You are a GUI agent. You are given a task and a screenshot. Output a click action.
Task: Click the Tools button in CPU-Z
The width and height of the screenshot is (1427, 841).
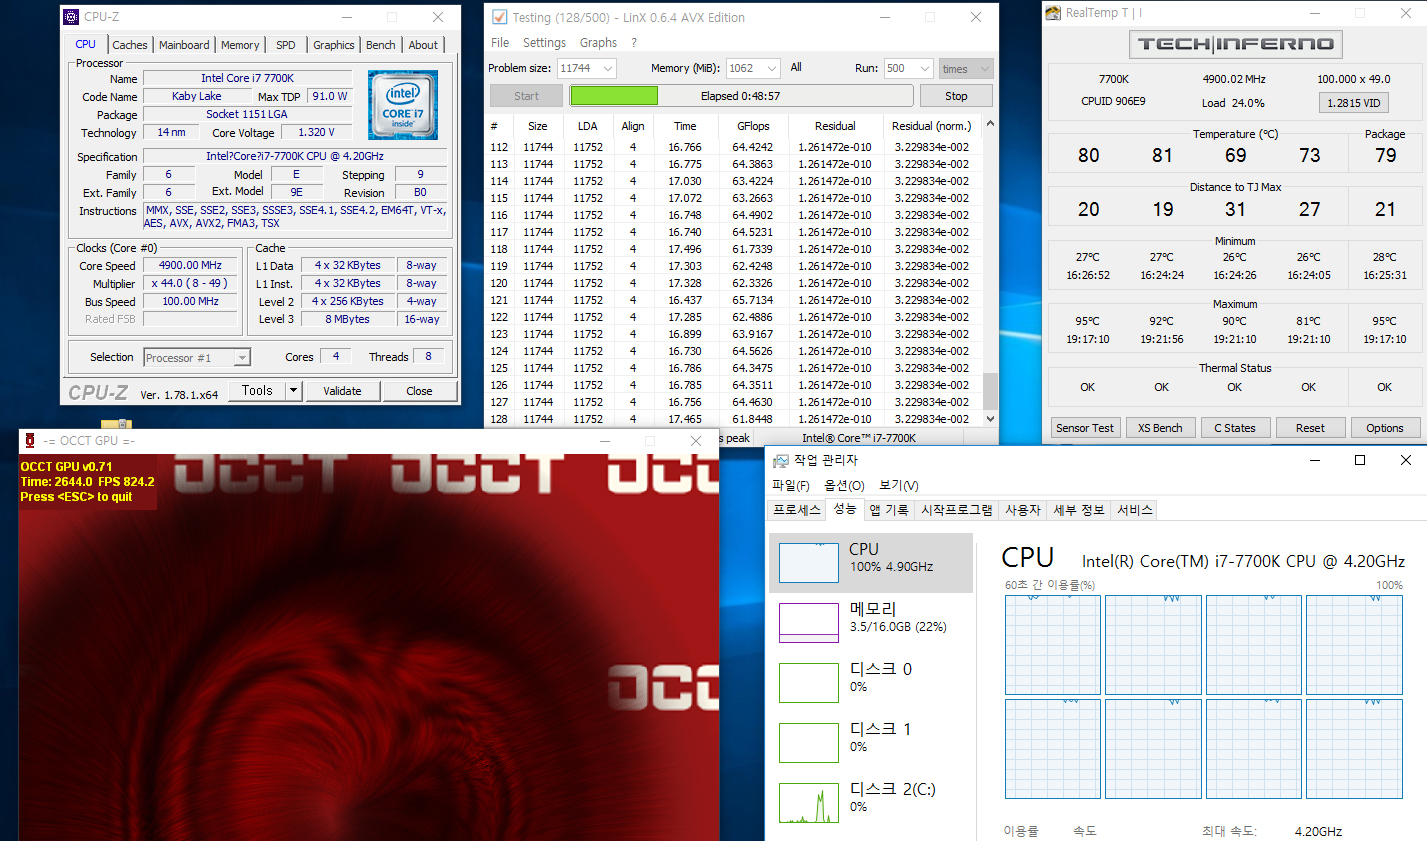tap(257, 391)
